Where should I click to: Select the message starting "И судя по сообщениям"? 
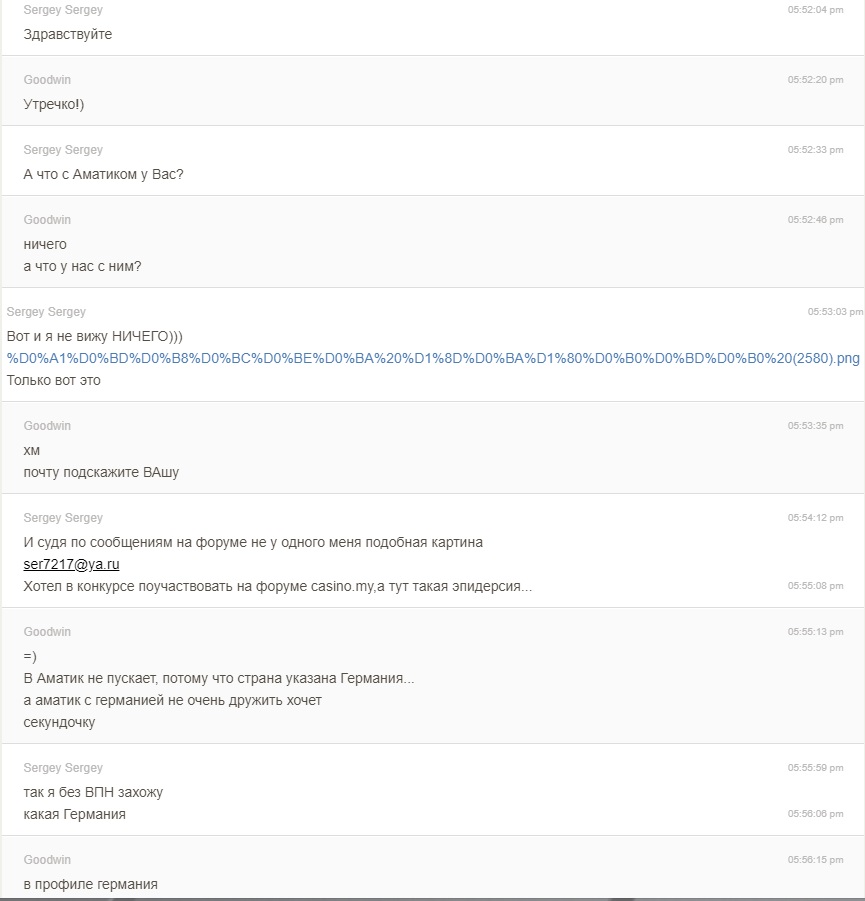click(x=253, y=542)
